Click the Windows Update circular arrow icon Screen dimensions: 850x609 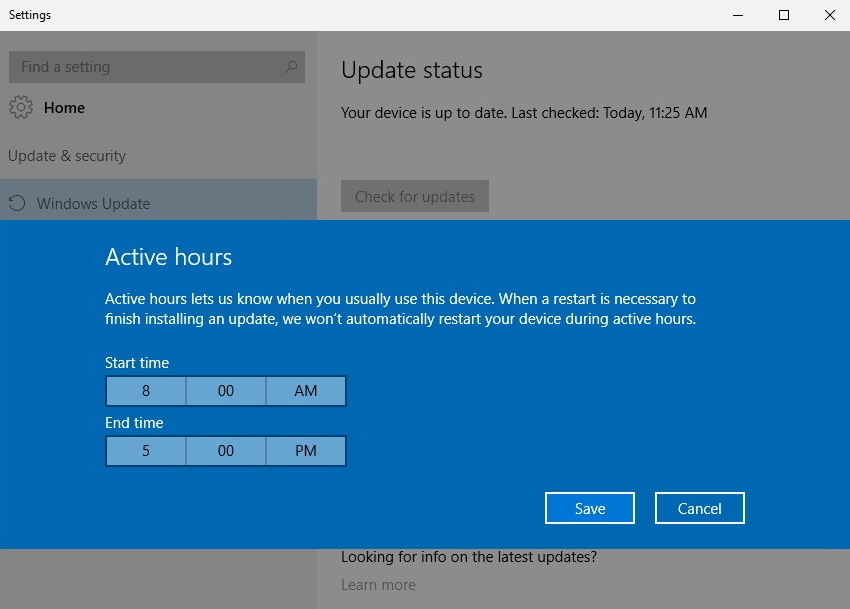[x=16, y=204]
